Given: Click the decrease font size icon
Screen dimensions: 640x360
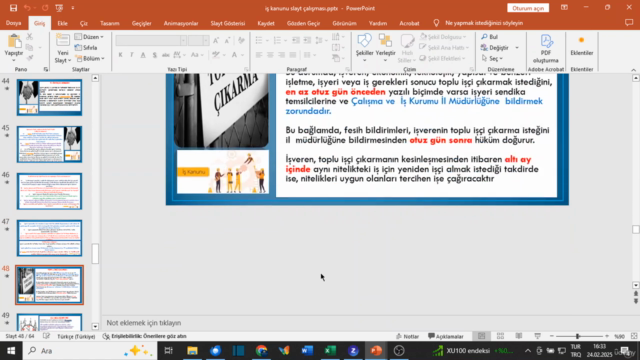Looking at the screenshot, I should (x=227, y=40).
